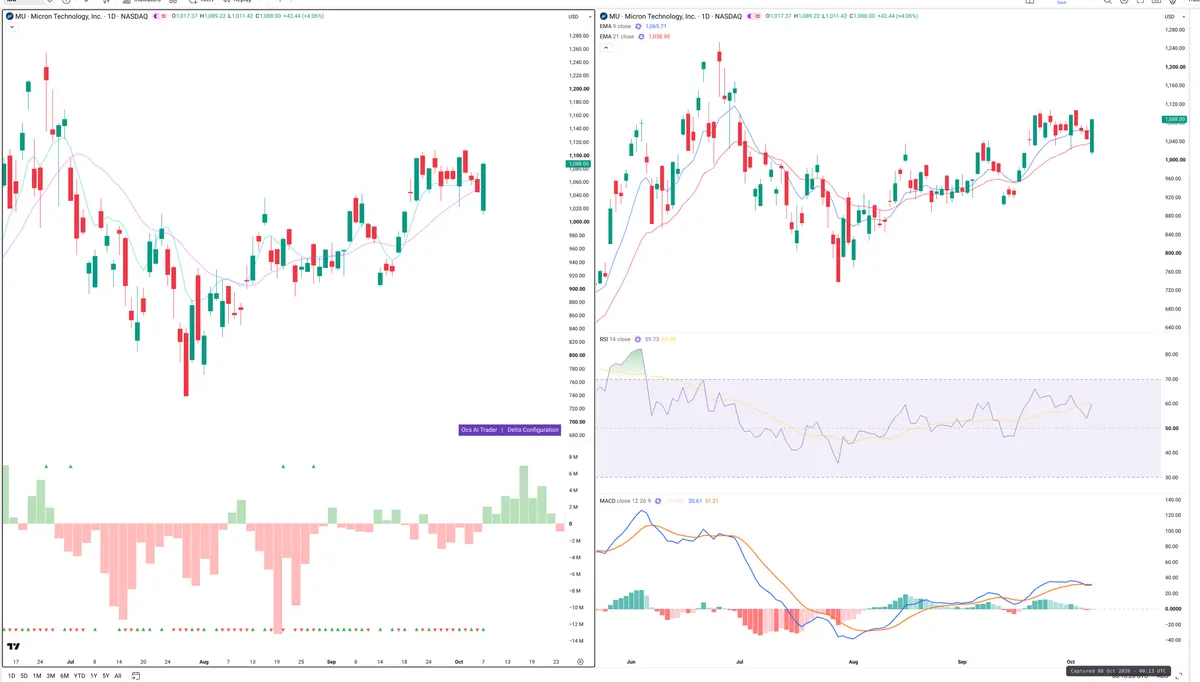Click RSI value 59.73
1200x682 pixels.
coord(652,339)
